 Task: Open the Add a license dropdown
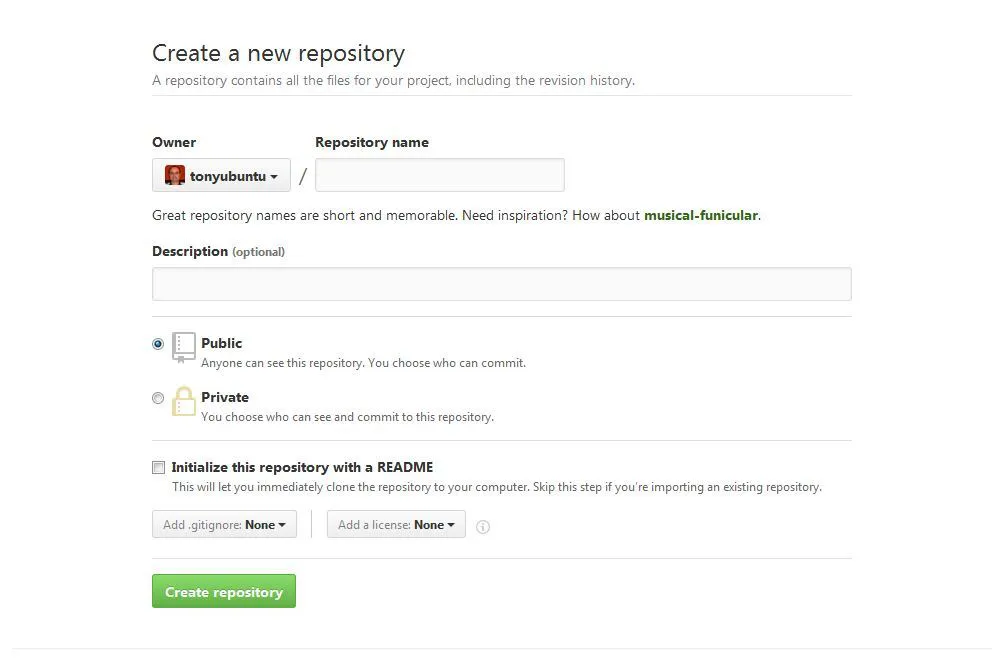click(396, 523)
